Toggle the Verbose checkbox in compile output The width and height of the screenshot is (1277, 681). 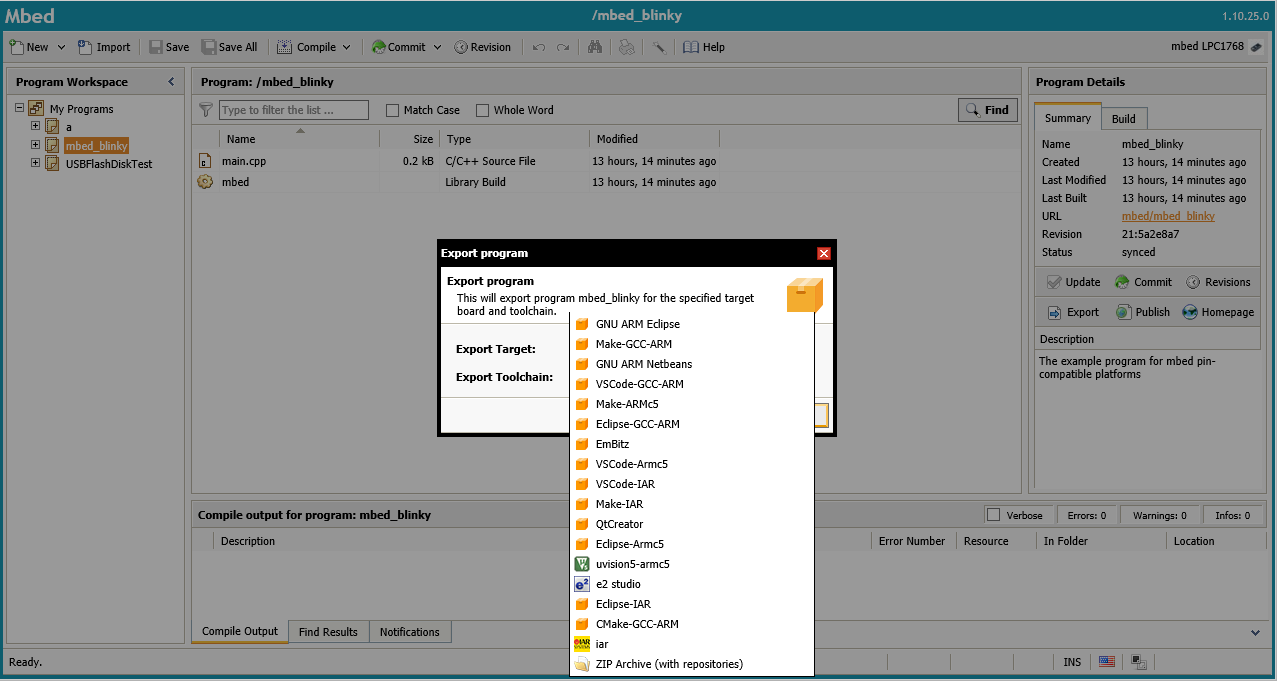[993, 515]
